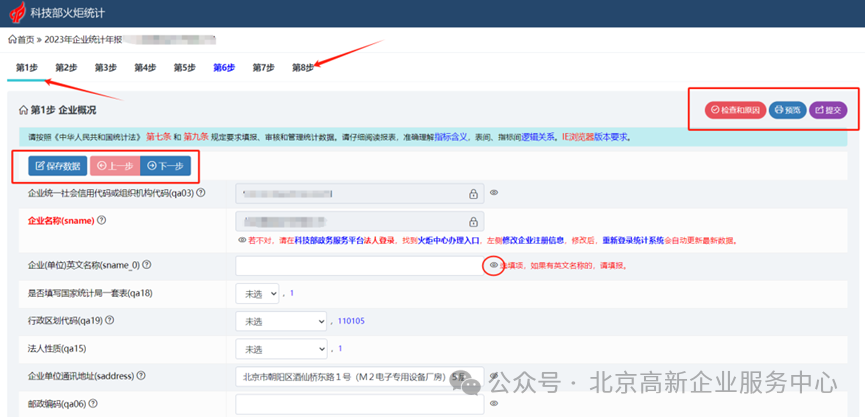Expand the qa18 国家统计局一套表 dropdown
Screen dimensions: 865x417
pos(257,294)
